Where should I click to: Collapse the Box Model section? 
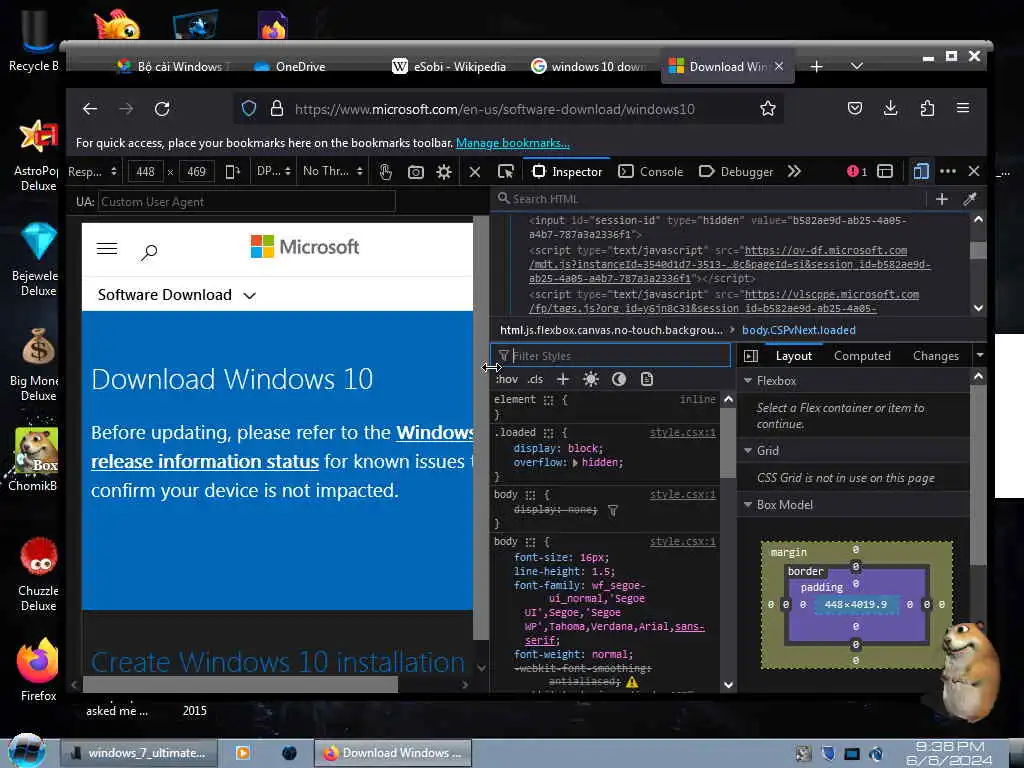[749, 505]
